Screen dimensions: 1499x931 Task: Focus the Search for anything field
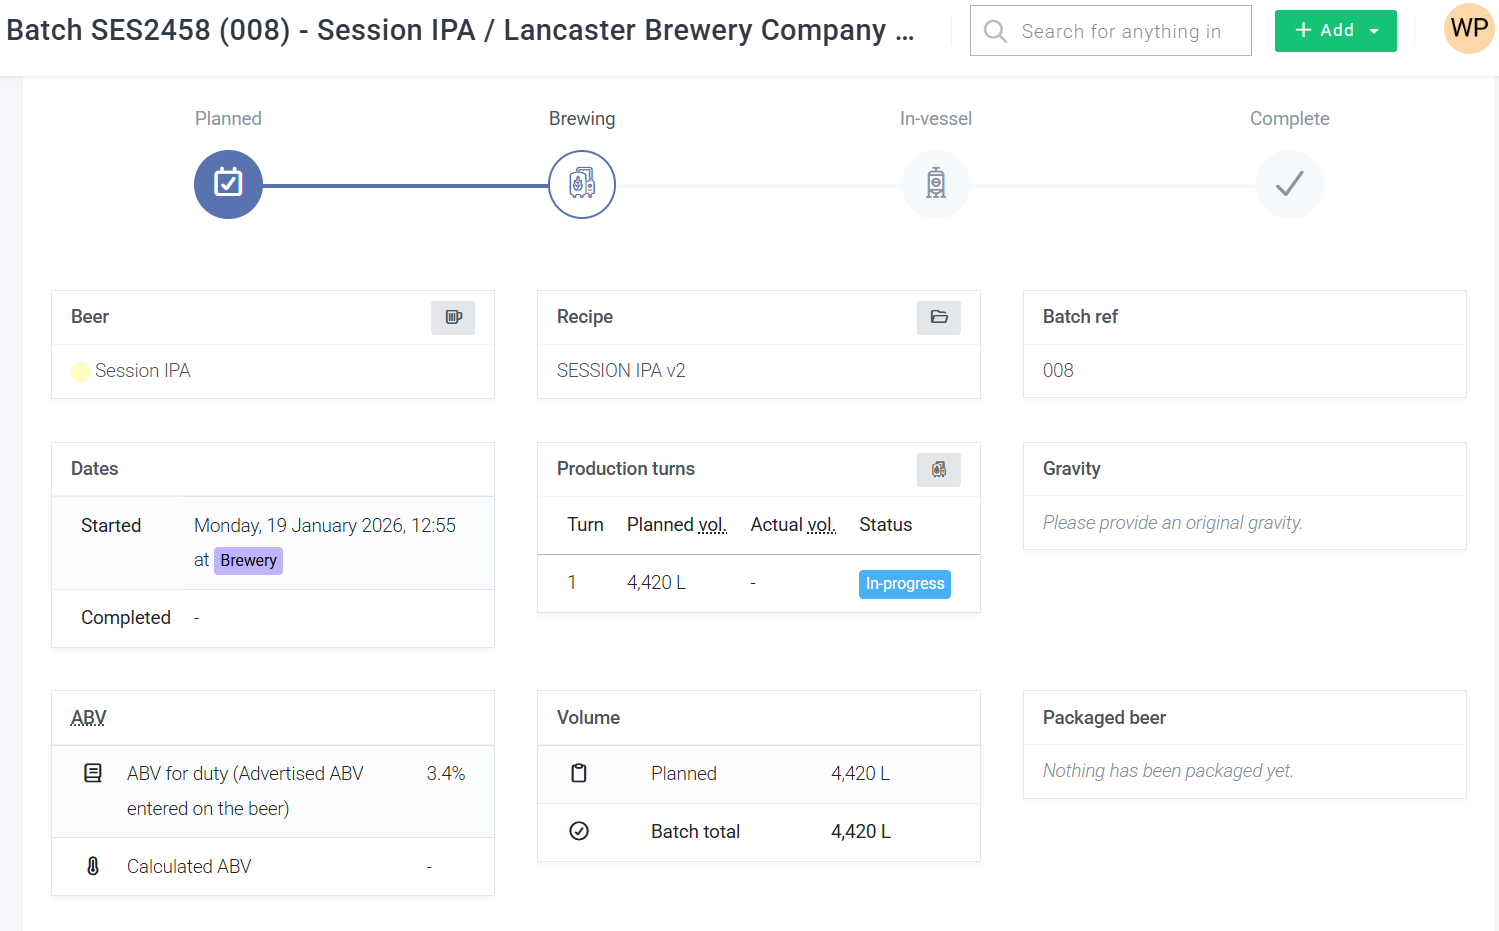pyautogui.click(x=1111, y=31)
